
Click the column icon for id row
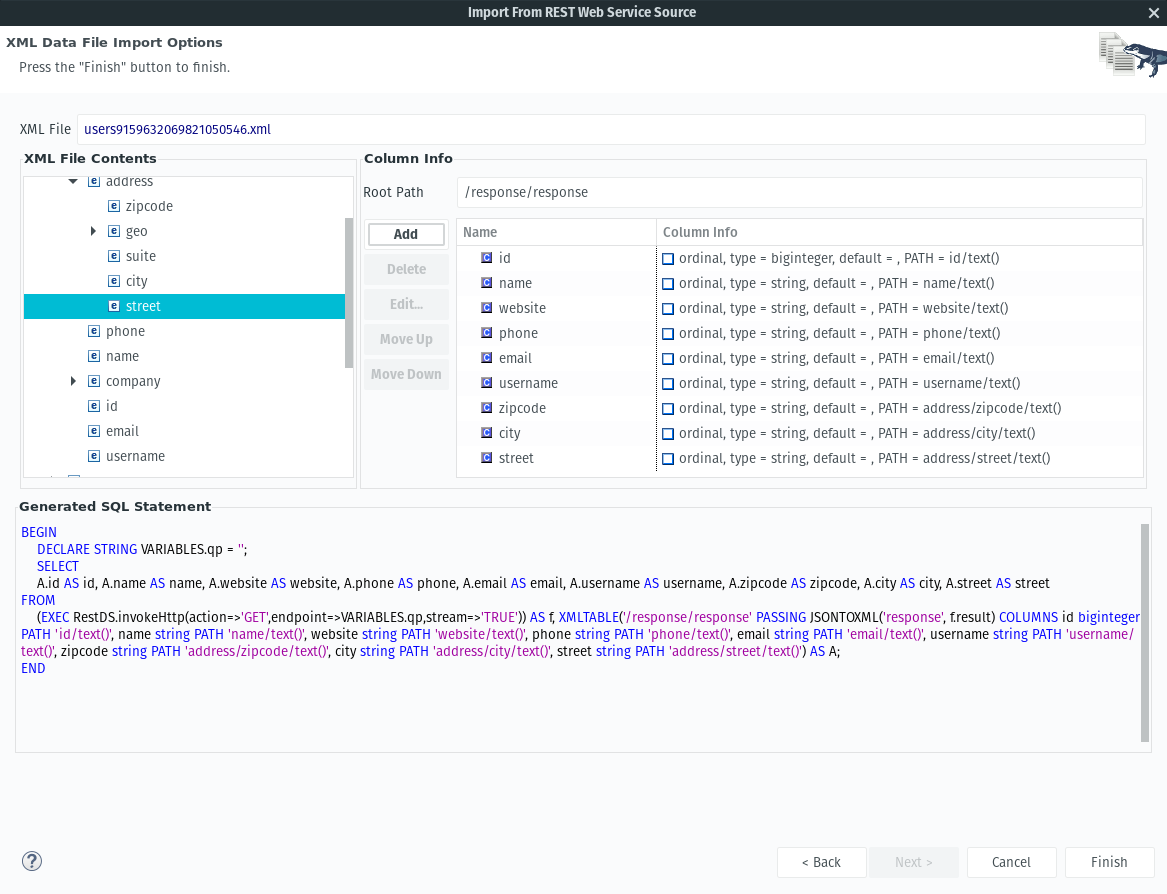[x=487, y=258]
